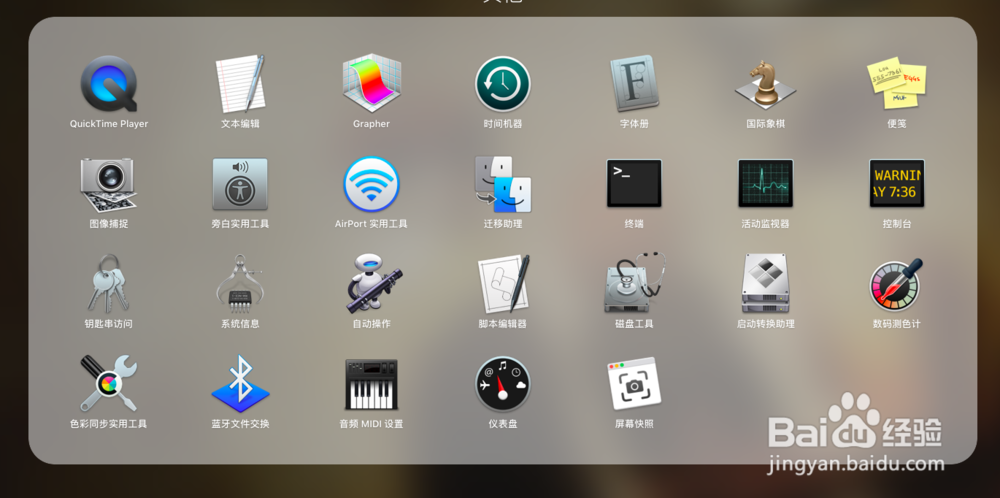This screenshot has height=498, width=1000.
Task: Click the "终端" label text
Action: tap(634, 224)
